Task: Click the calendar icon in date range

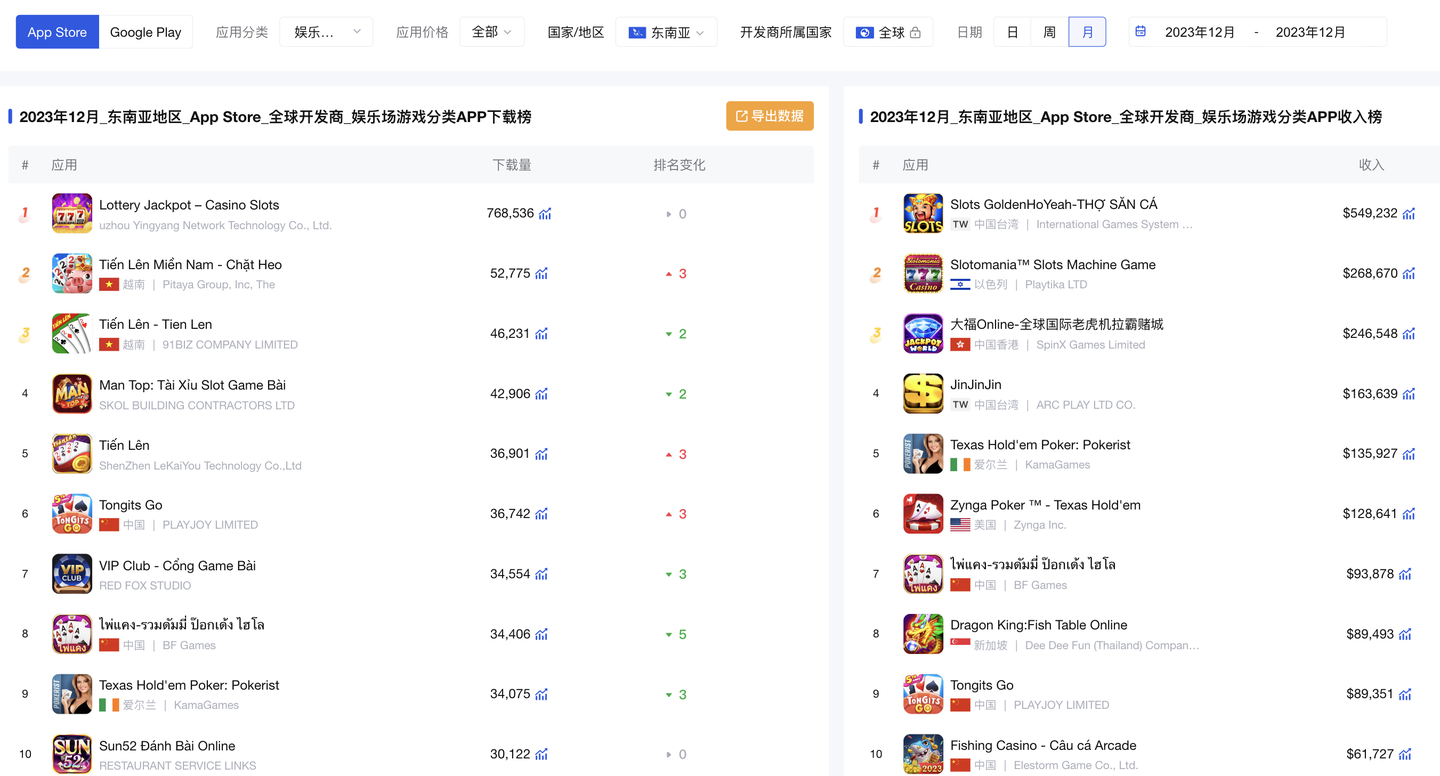Action: [x=1140, y=32]
